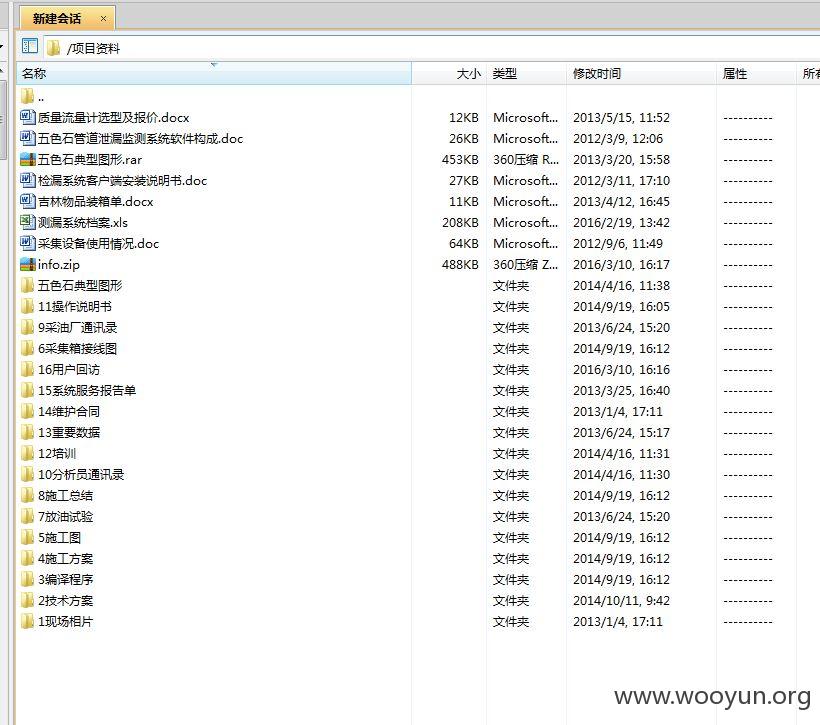The width and height of the screenshot is (820, 725).
Task: Click folder name 3编译程序
Action: tap(65, 580)
